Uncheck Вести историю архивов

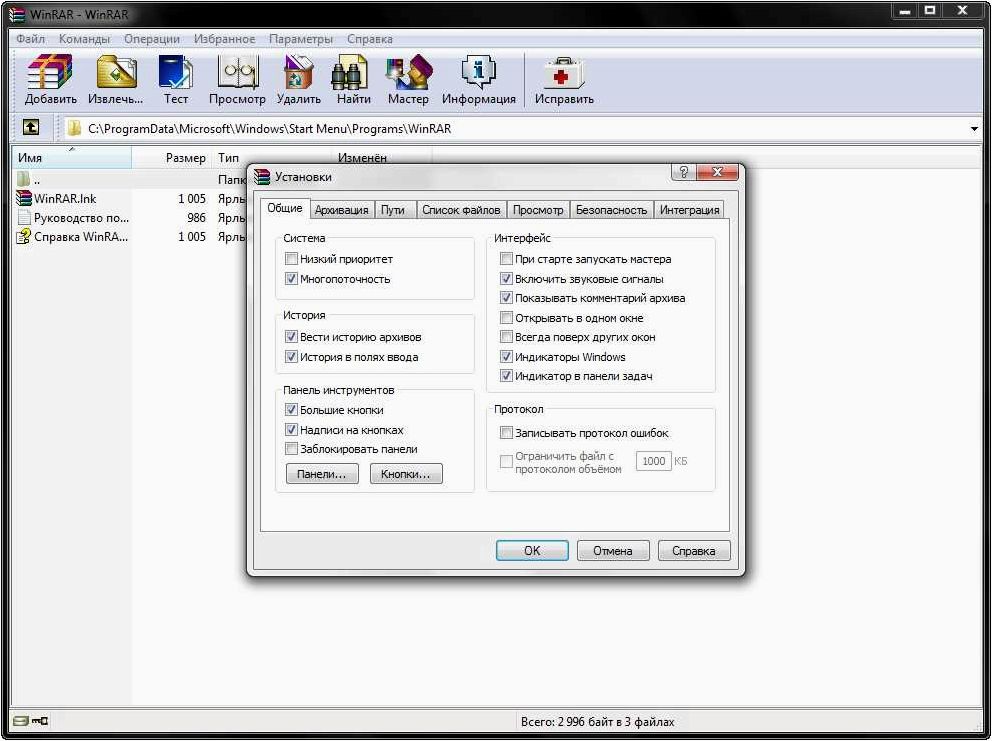click(x=291, y=337)
